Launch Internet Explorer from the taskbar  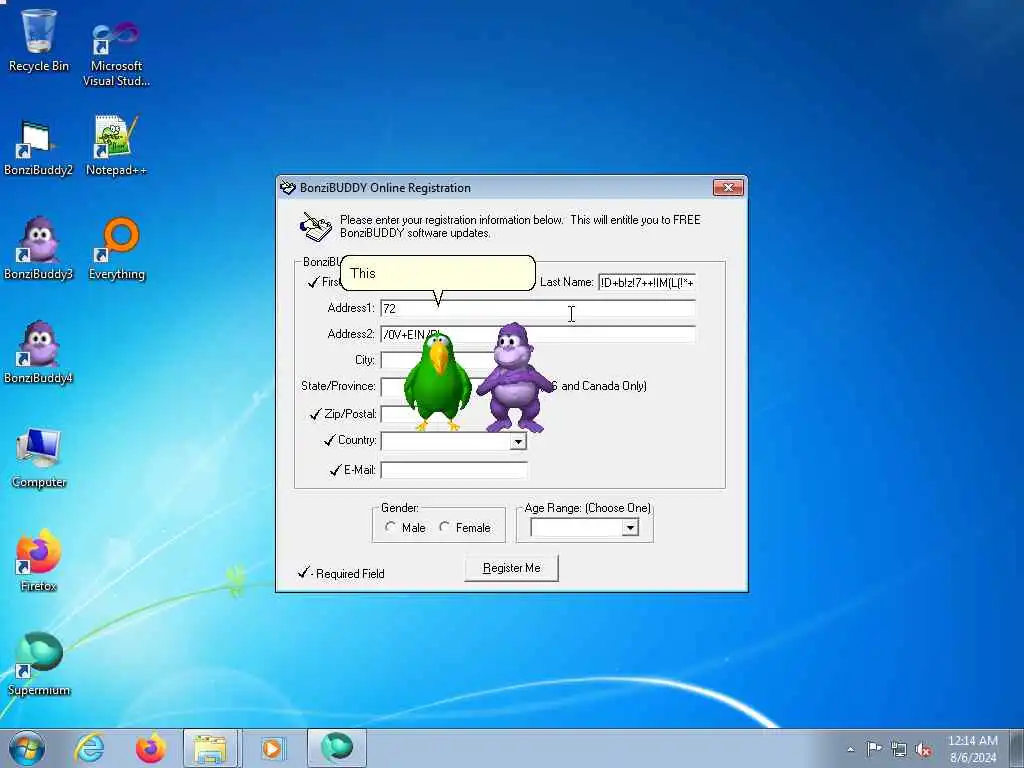pos(89,748)
